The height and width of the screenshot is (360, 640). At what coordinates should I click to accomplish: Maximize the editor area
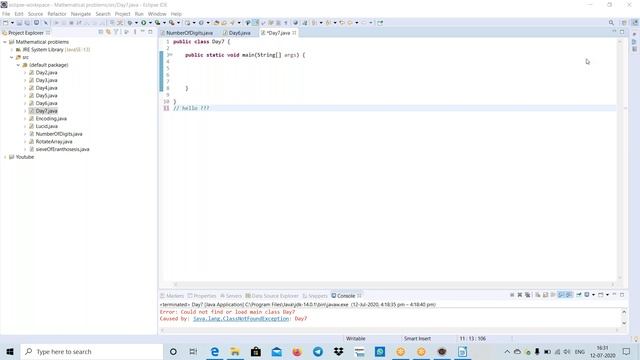622,32
